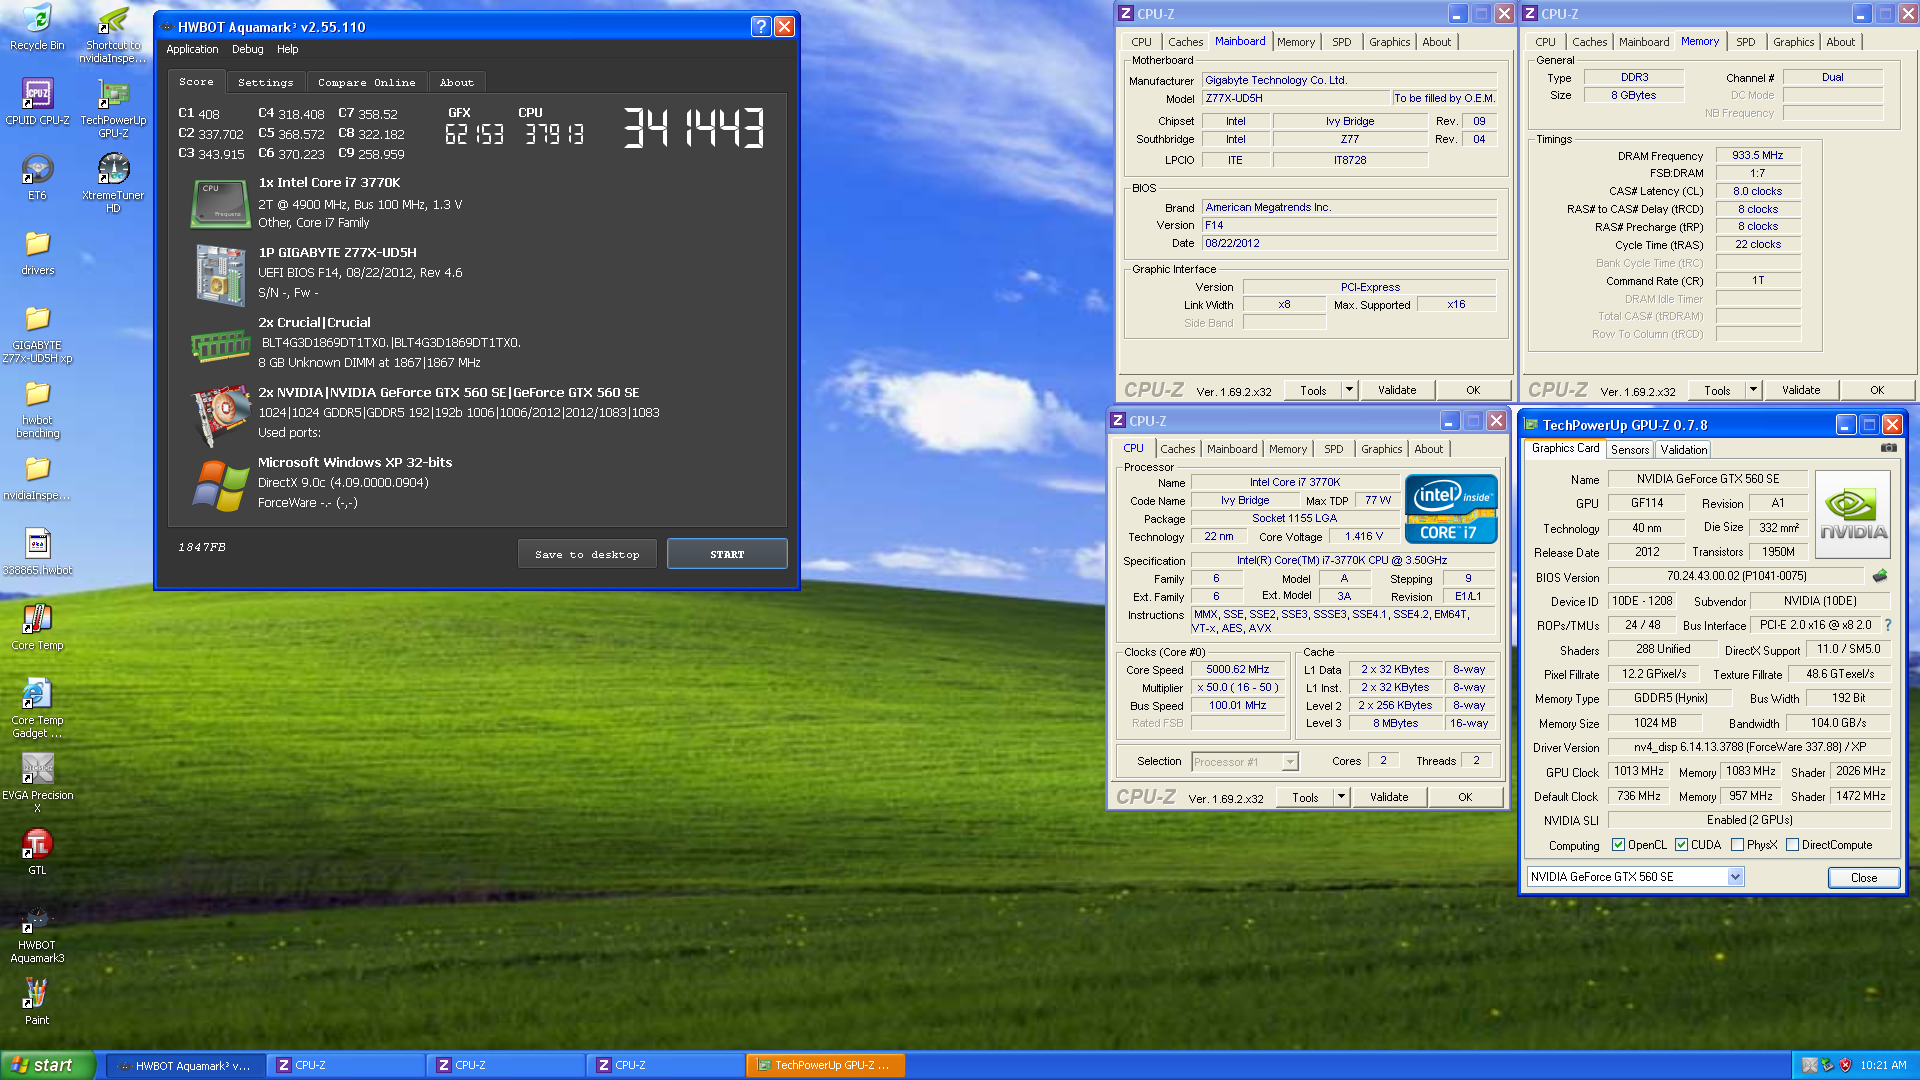Expand Tools arrow in Memory CPU-Z window

pos(1753,390)
